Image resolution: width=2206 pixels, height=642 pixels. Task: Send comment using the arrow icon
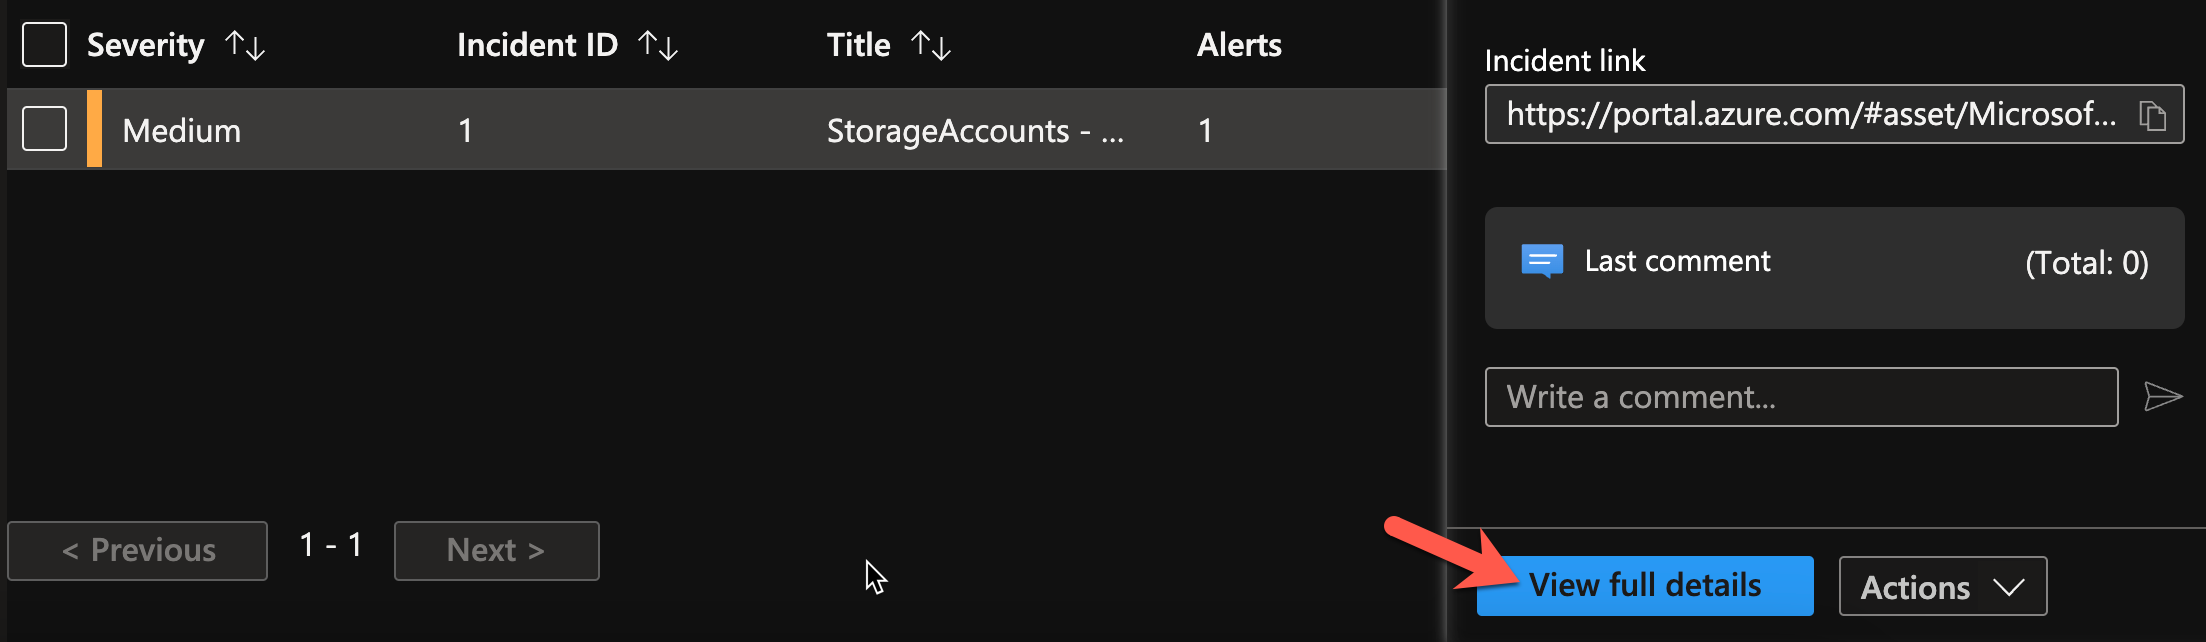(2162, 397)
